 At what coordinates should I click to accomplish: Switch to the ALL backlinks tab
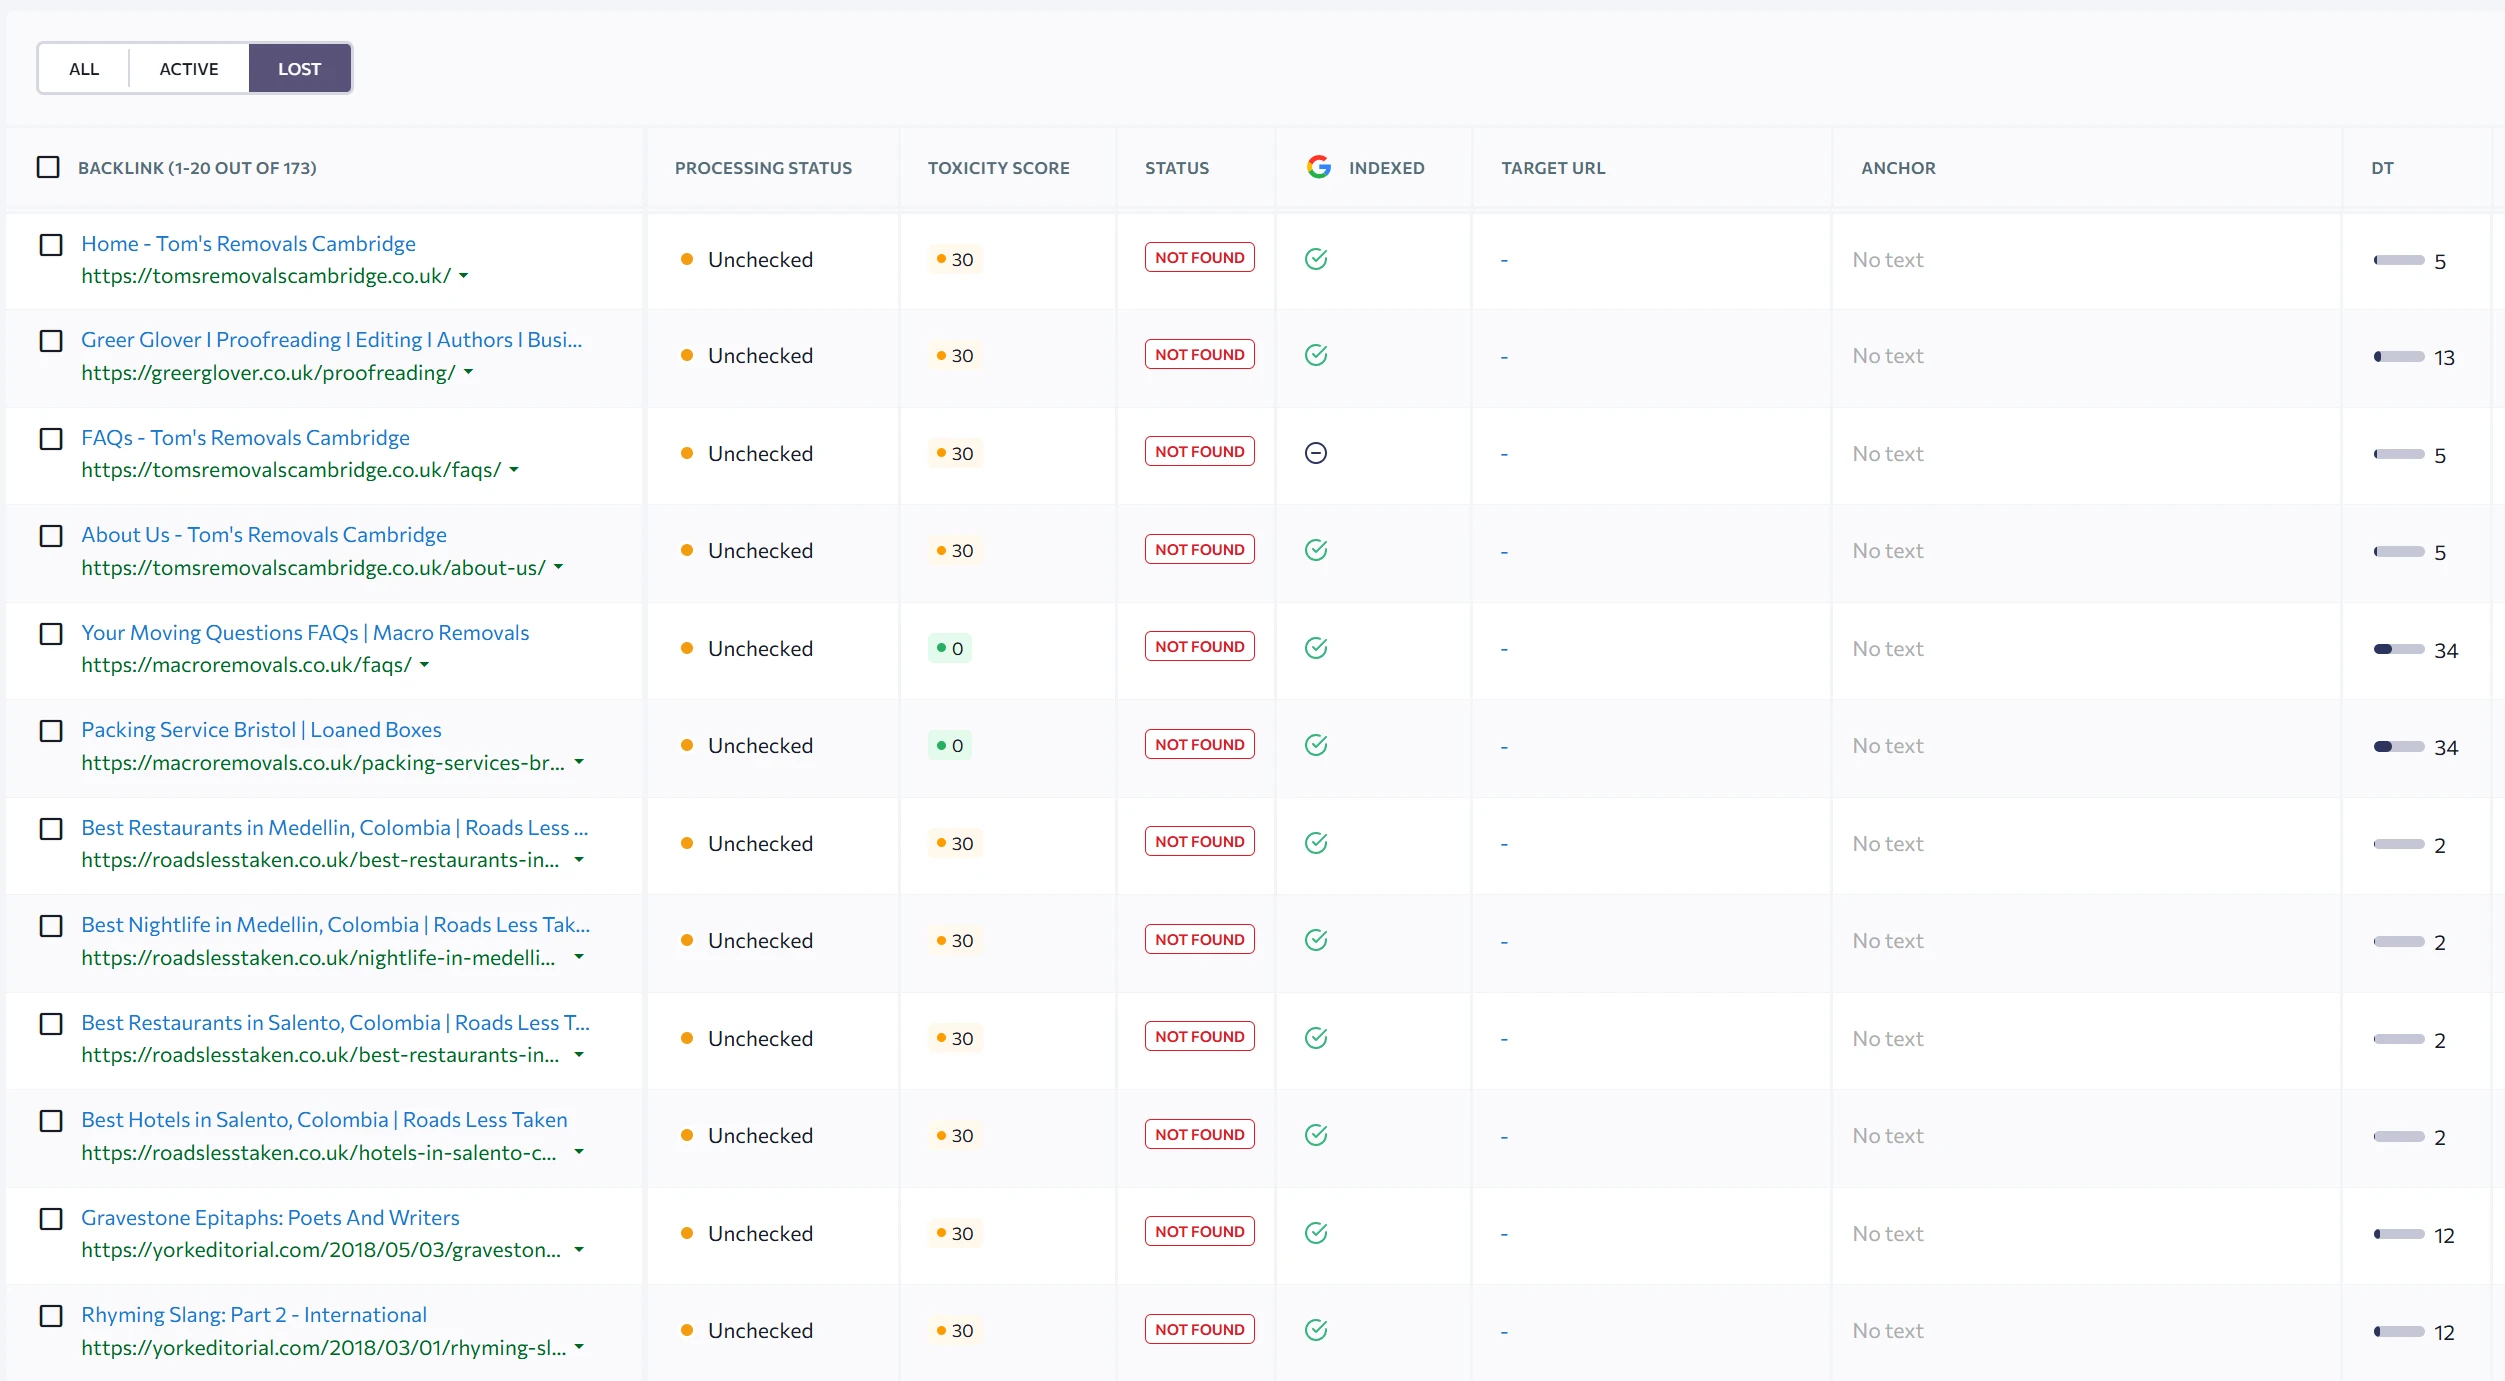click(x=84, y=69)
